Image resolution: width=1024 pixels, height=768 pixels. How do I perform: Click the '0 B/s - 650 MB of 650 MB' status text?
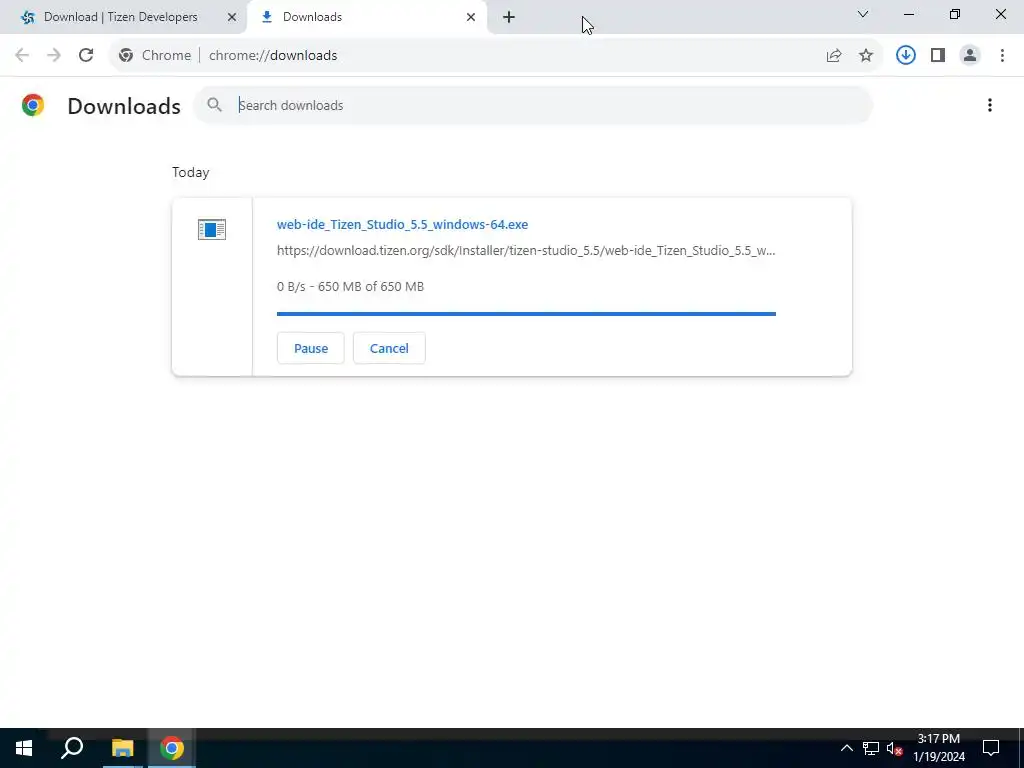(x=350, y=287)
